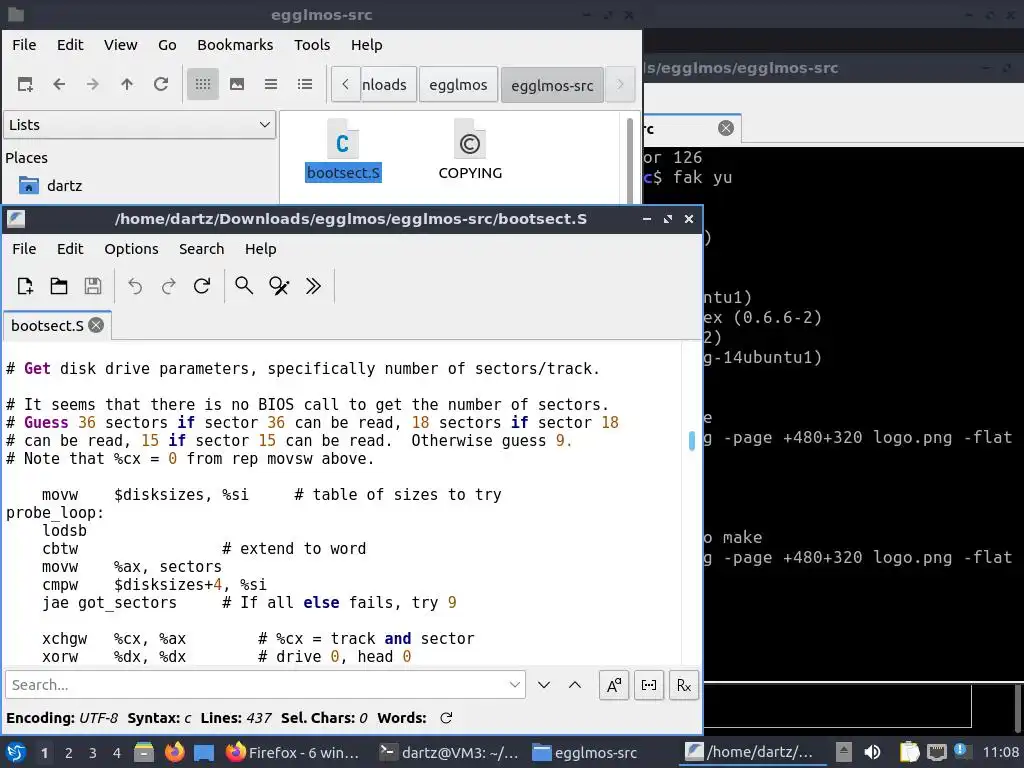The height and width of the screenshot is (768, 1024).
Task: Open the start menu on taskbar
Action: [x=16, y=752]
